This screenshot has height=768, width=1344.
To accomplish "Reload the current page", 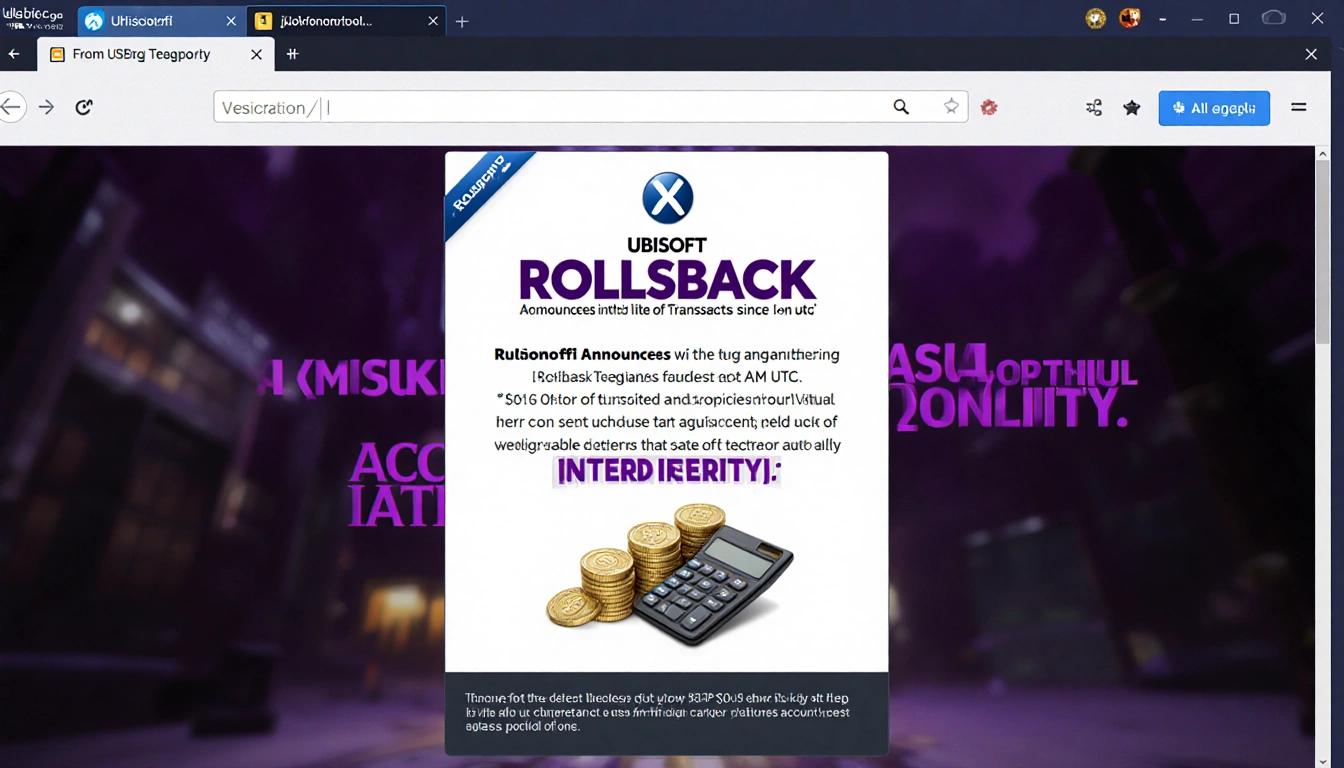I will pos(84,107).
